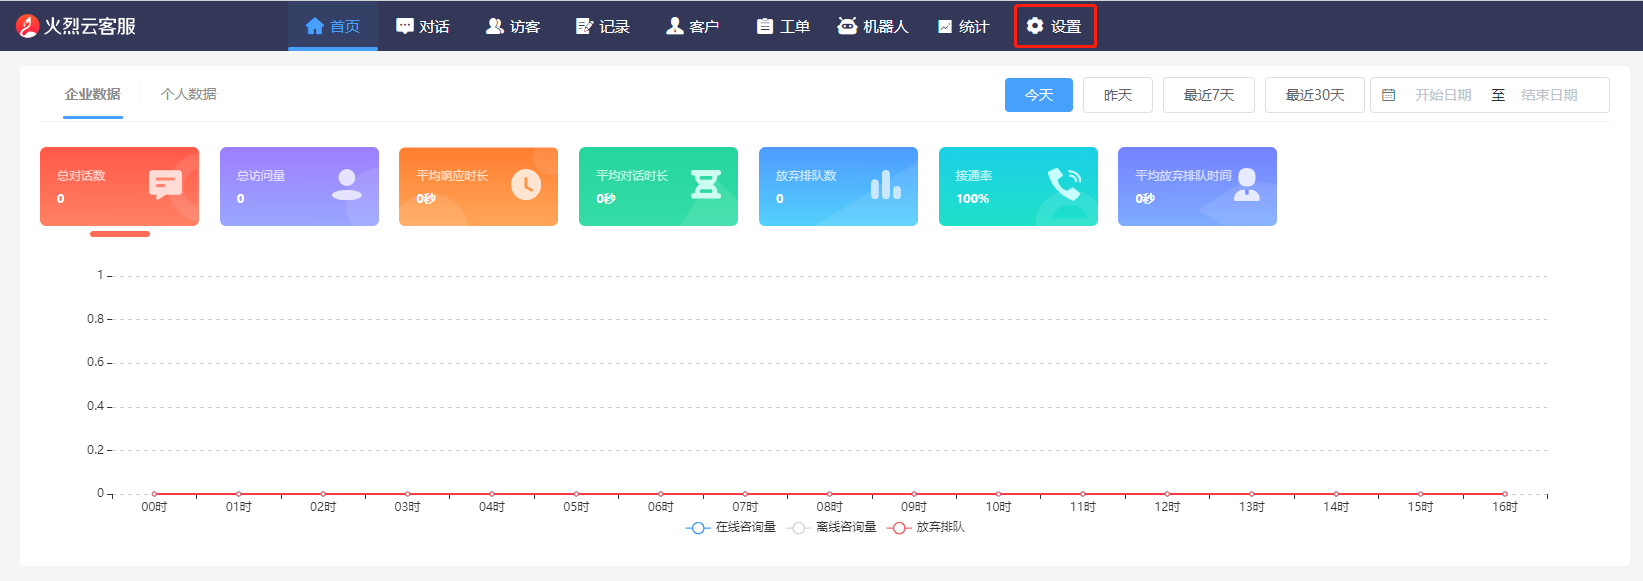
Task: Click the phone icon on 接通率 card
Action: [1064, 184]
